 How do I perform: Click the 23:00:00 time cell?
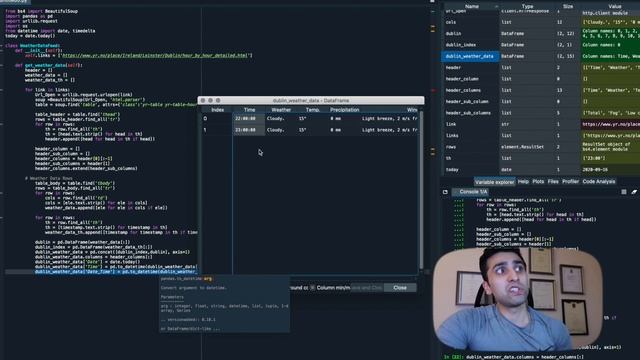249,130
